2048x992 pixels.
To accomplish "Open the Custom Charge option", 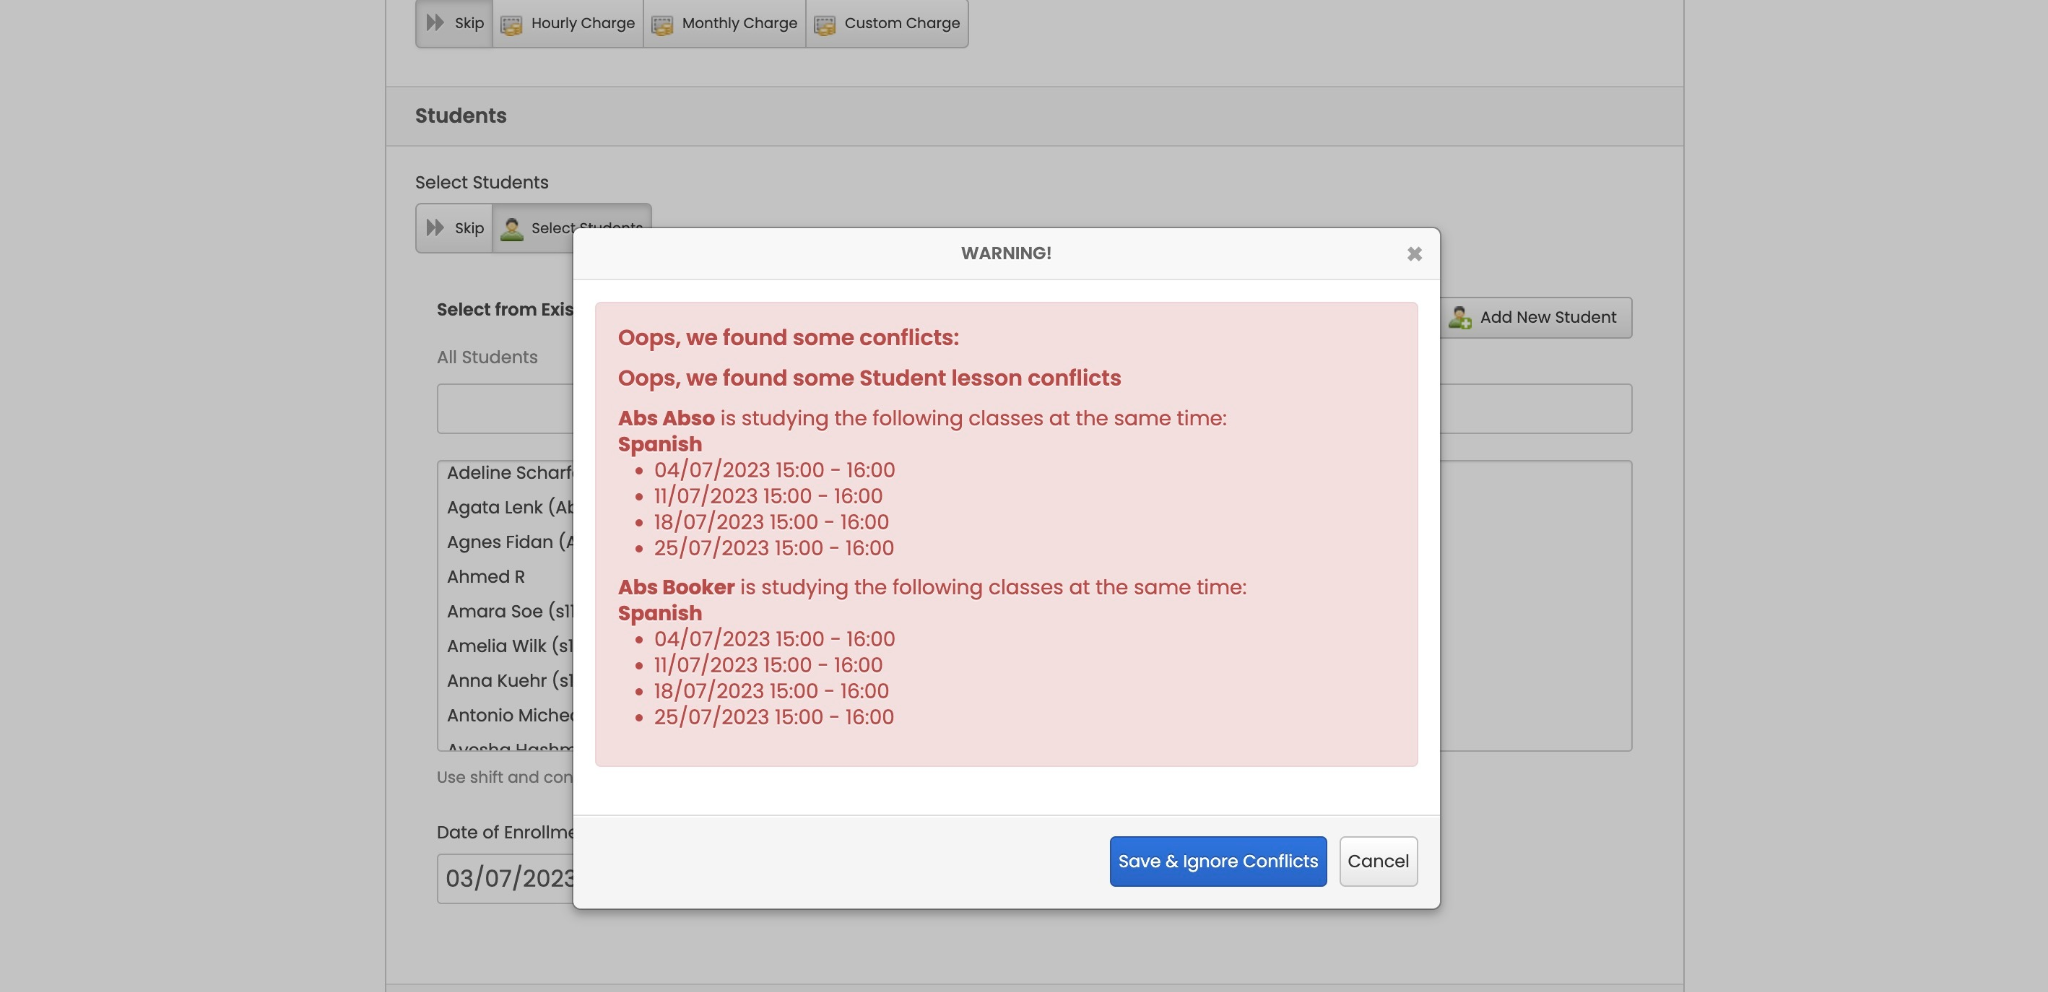I will [x=887, y=23].
